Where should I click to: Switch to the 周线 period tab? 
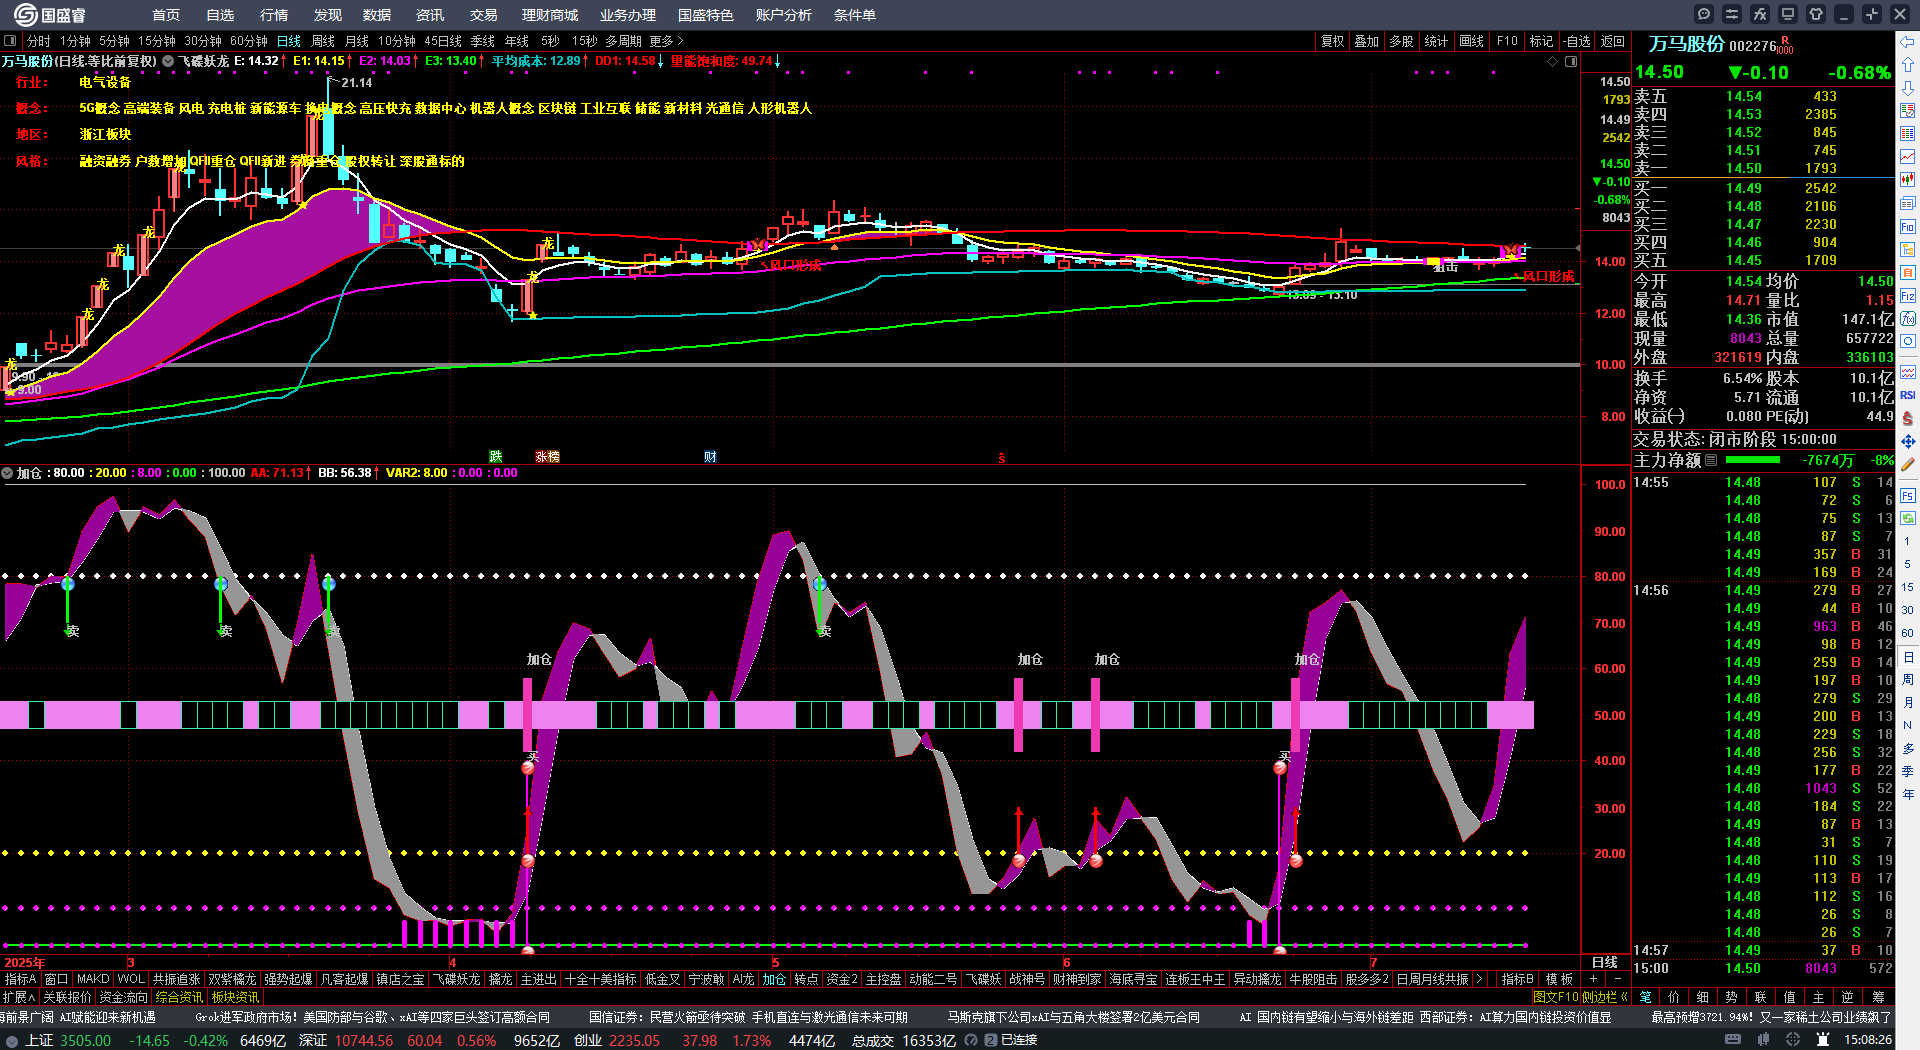pos(323,41)
